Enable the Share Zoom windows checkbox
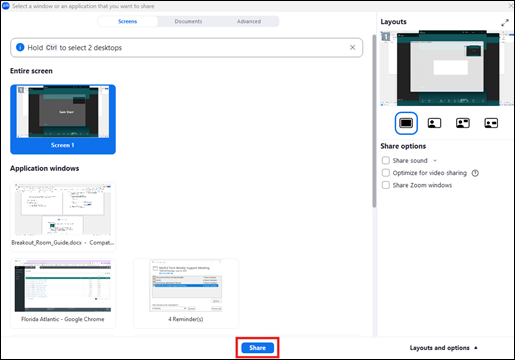The image size is (515, 360). [x=386, y=185]
